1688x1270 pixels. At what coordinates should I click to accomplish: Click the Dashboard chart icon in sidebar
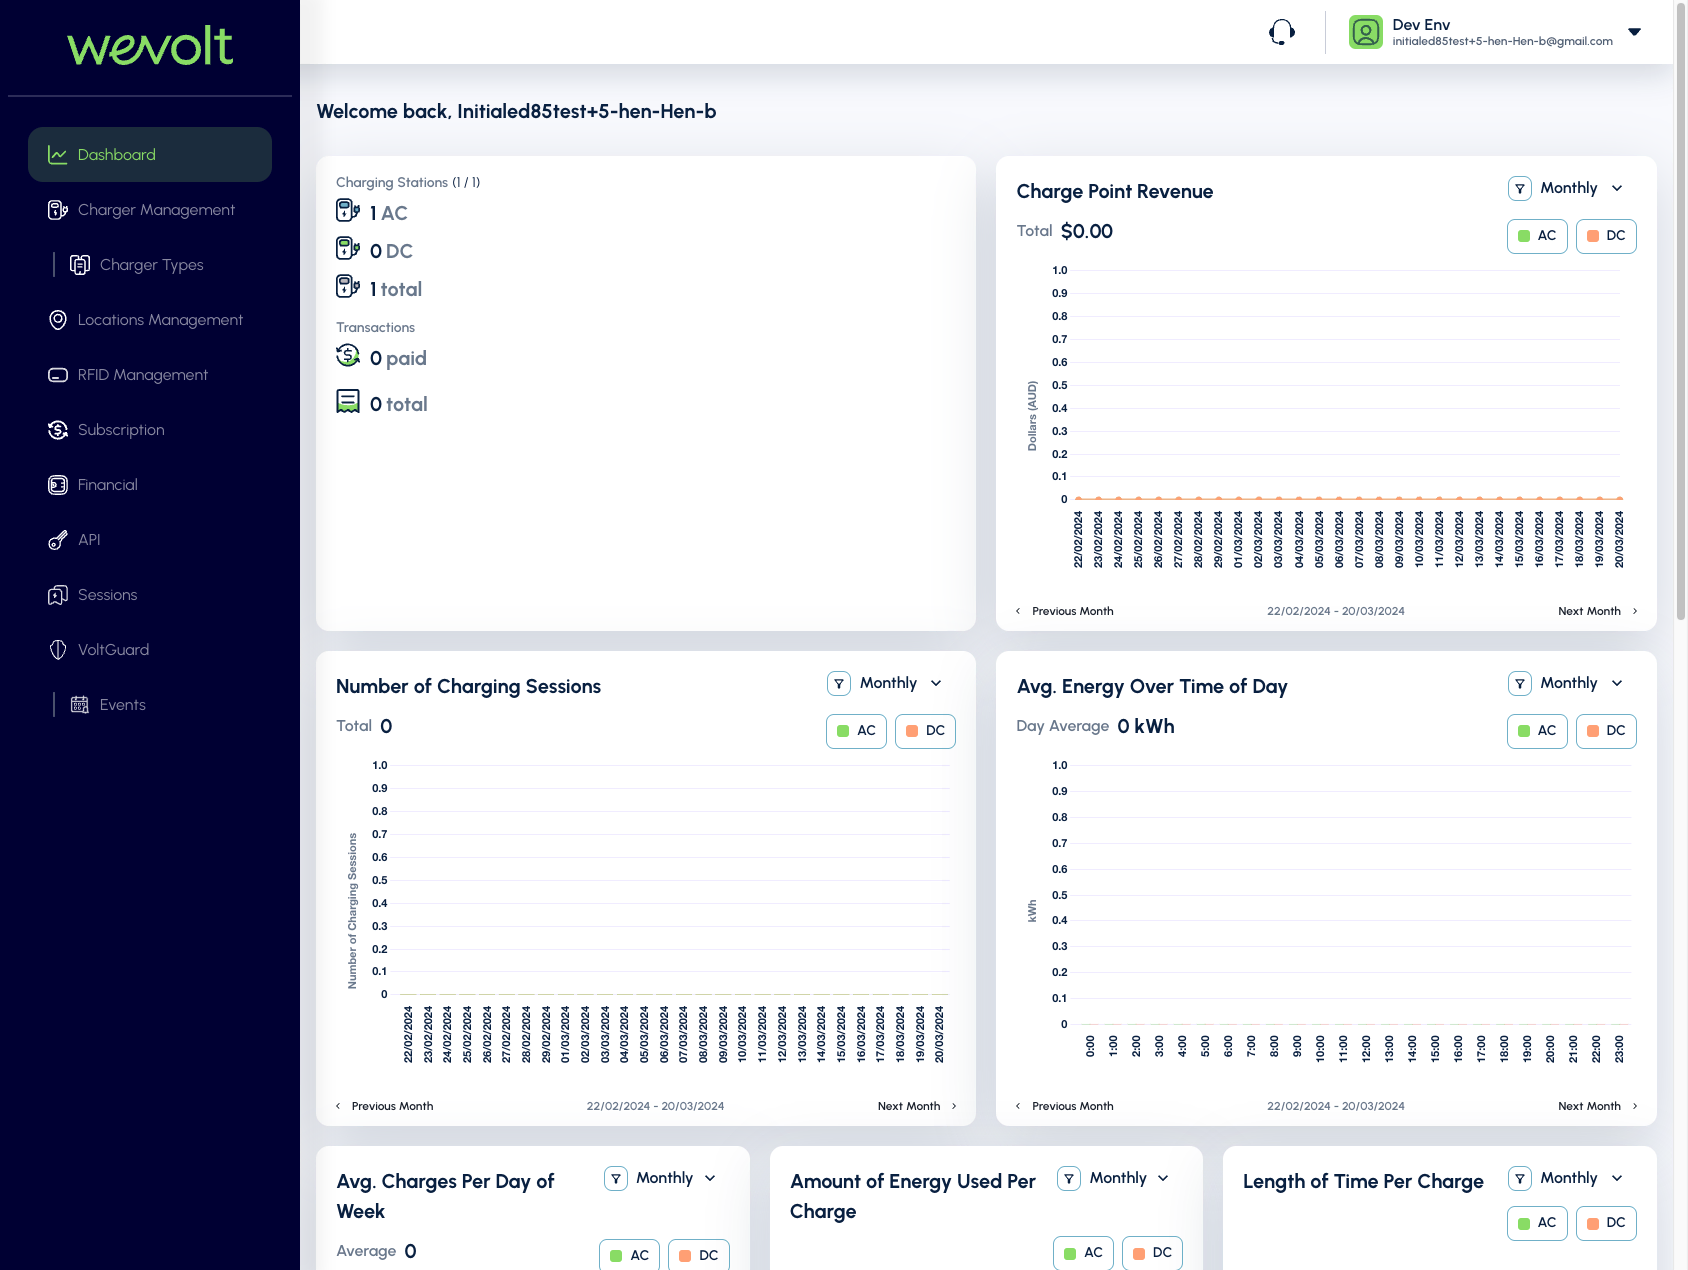(x=58, y=155)
